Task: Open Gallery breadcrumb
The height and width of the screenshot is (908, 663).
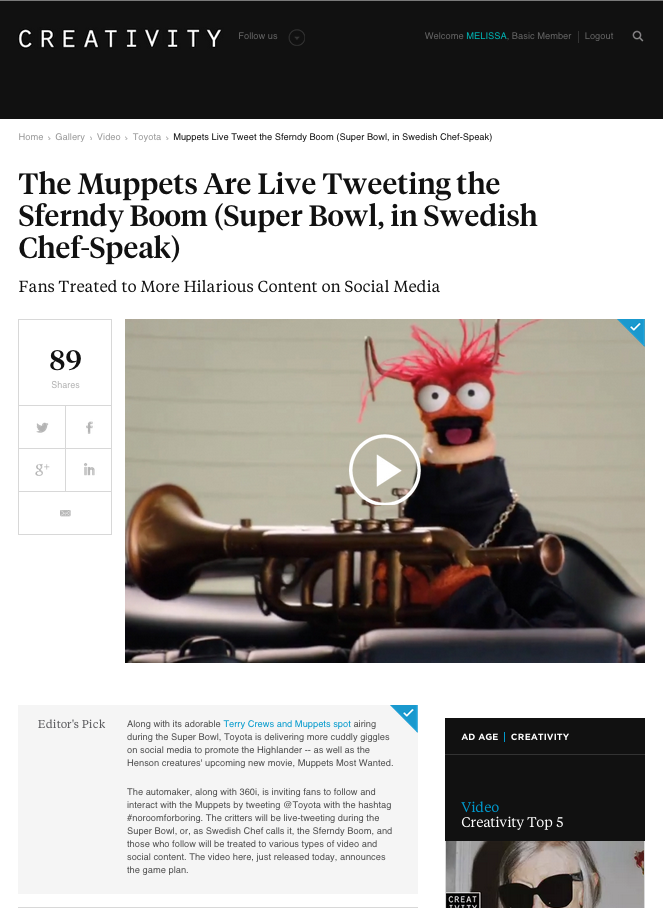Action: [70, 137]
